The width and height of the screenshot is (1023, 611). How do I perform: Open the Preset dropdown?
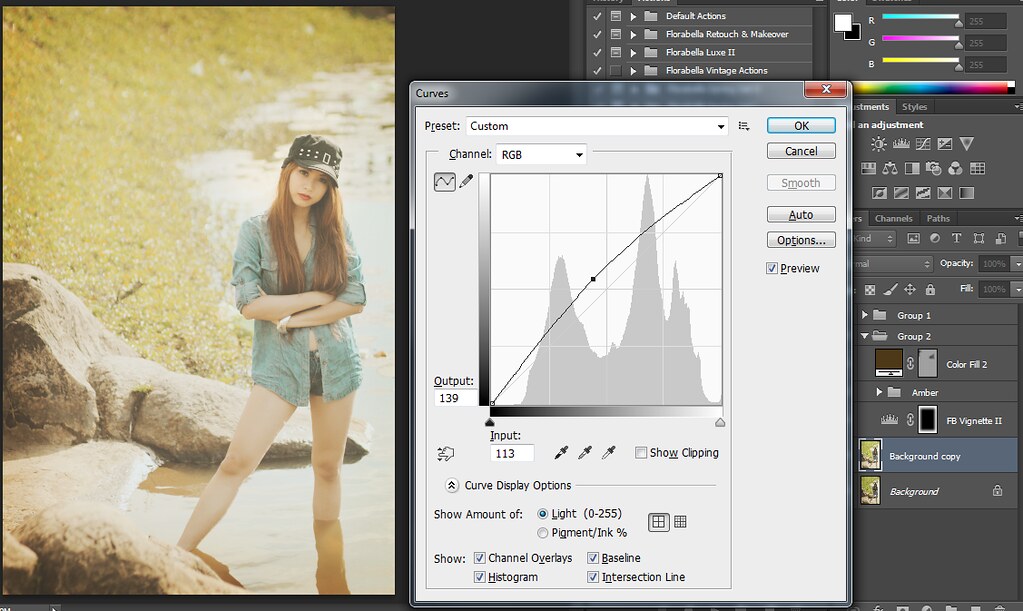(597, 126)
